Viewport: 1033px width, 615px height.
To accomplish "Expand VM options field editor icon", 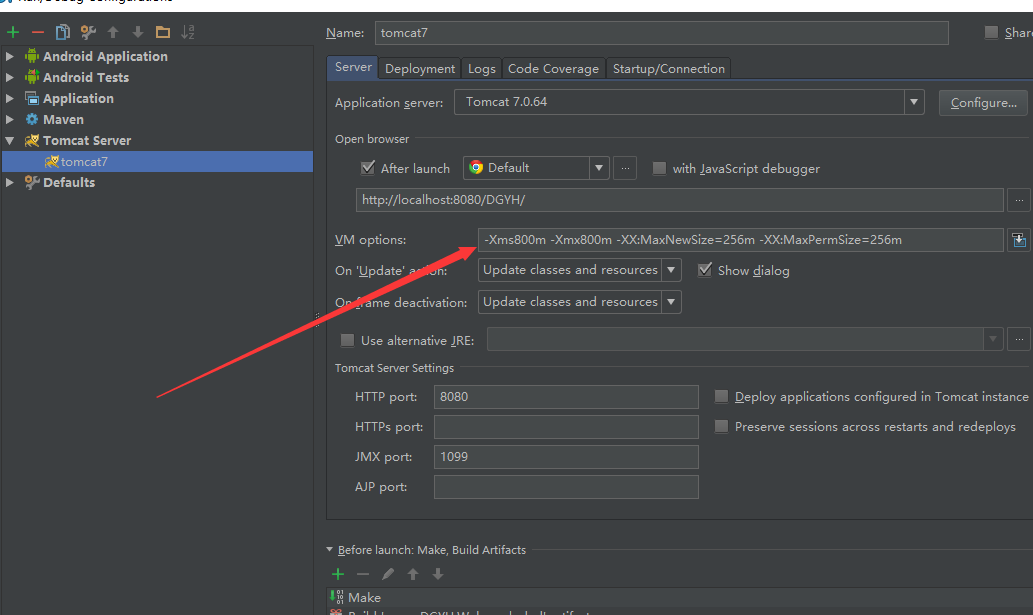I will pos(1019,240).
